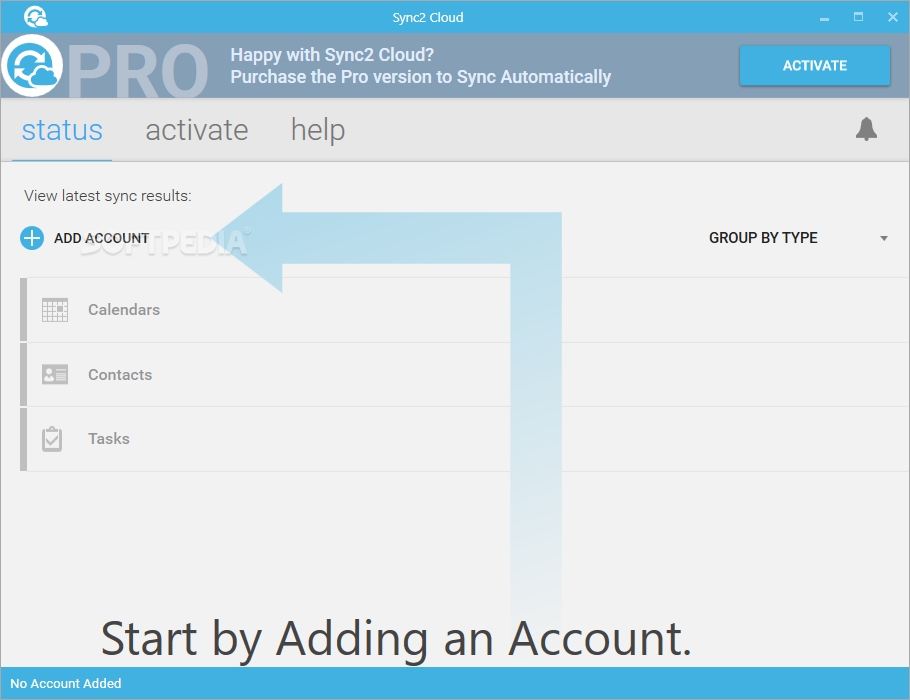This screenshot has width=910, height=700.
Task: Click the Sync2 Cloud title bar logo
Action: [36, 17]
